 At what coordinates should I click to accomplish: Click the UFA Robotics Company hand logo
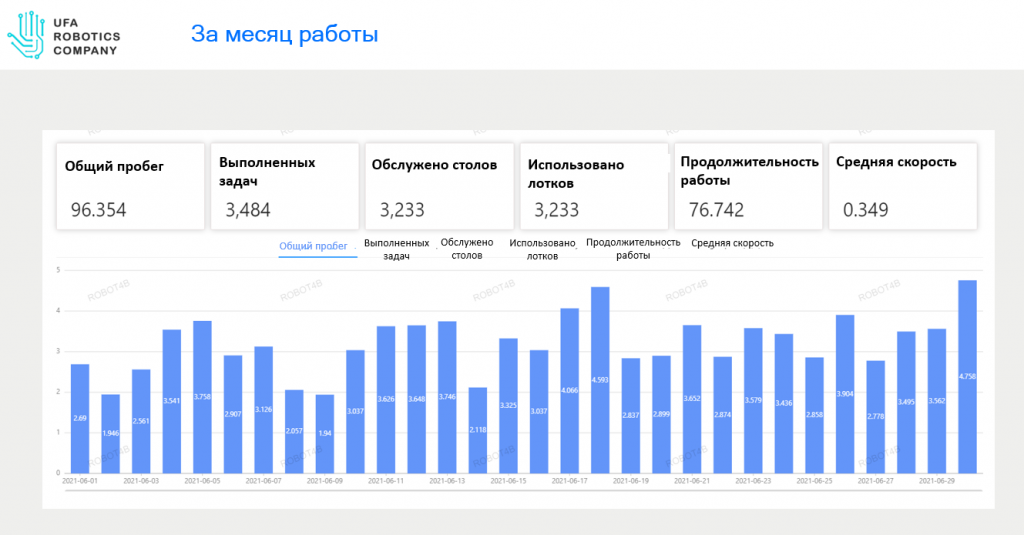(26, 35)
